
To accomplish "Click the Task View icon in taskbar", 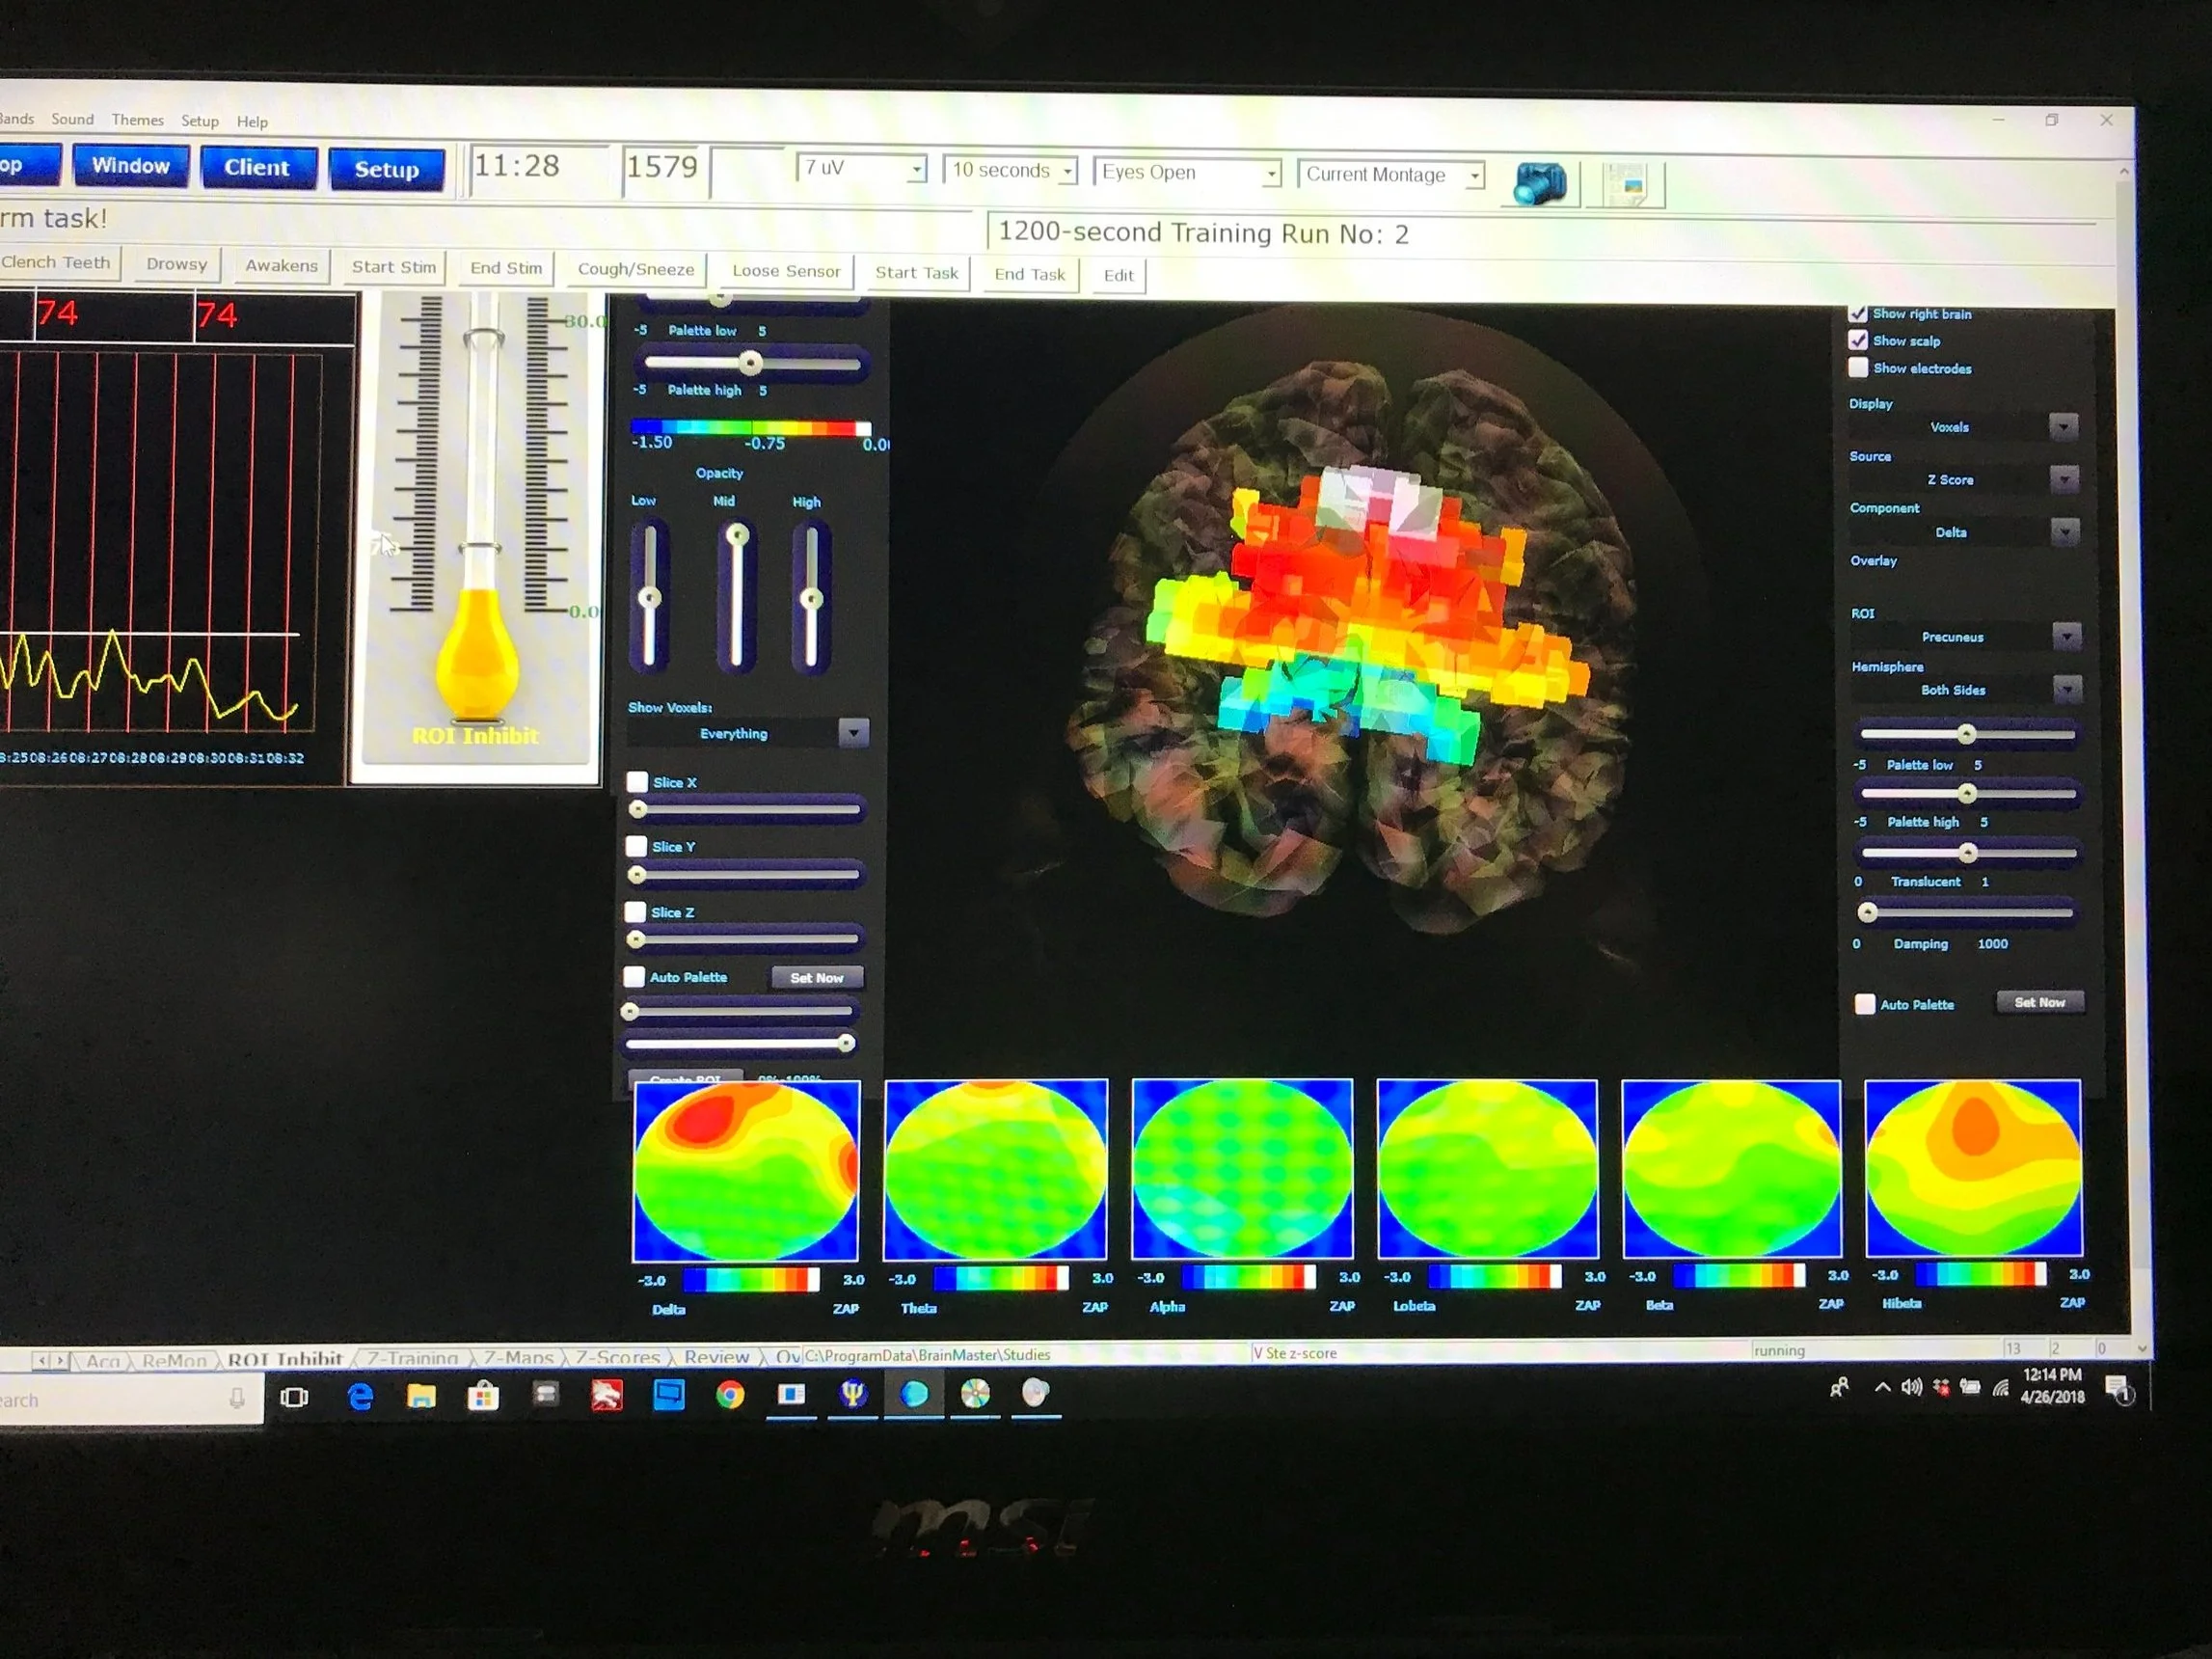I will (x=294, y=1397).
